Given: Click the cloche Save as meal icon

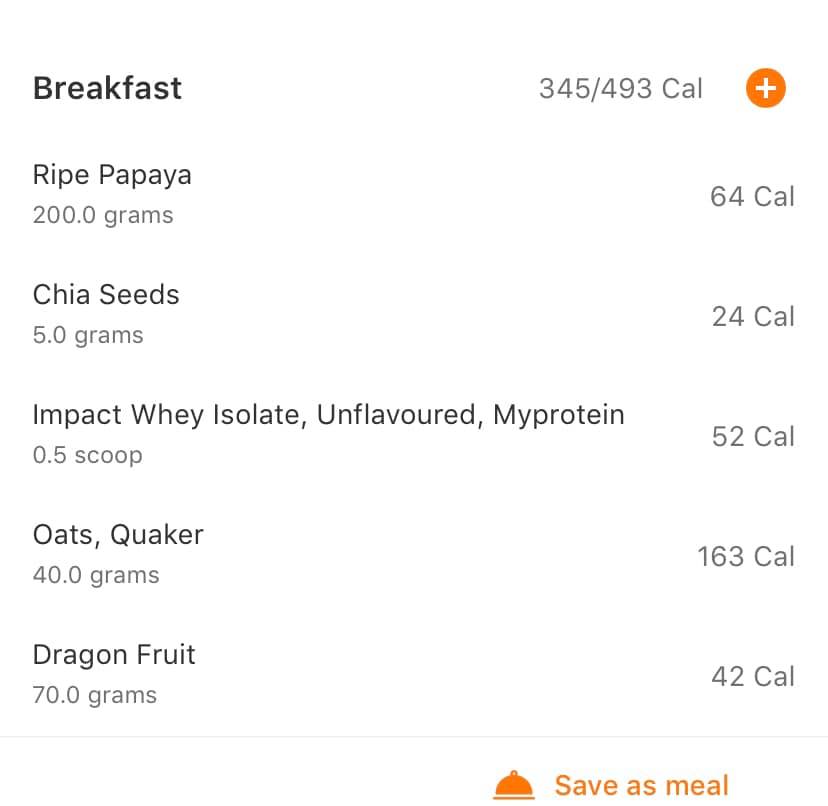Looking at the screenshot, I should click(514, 785).
